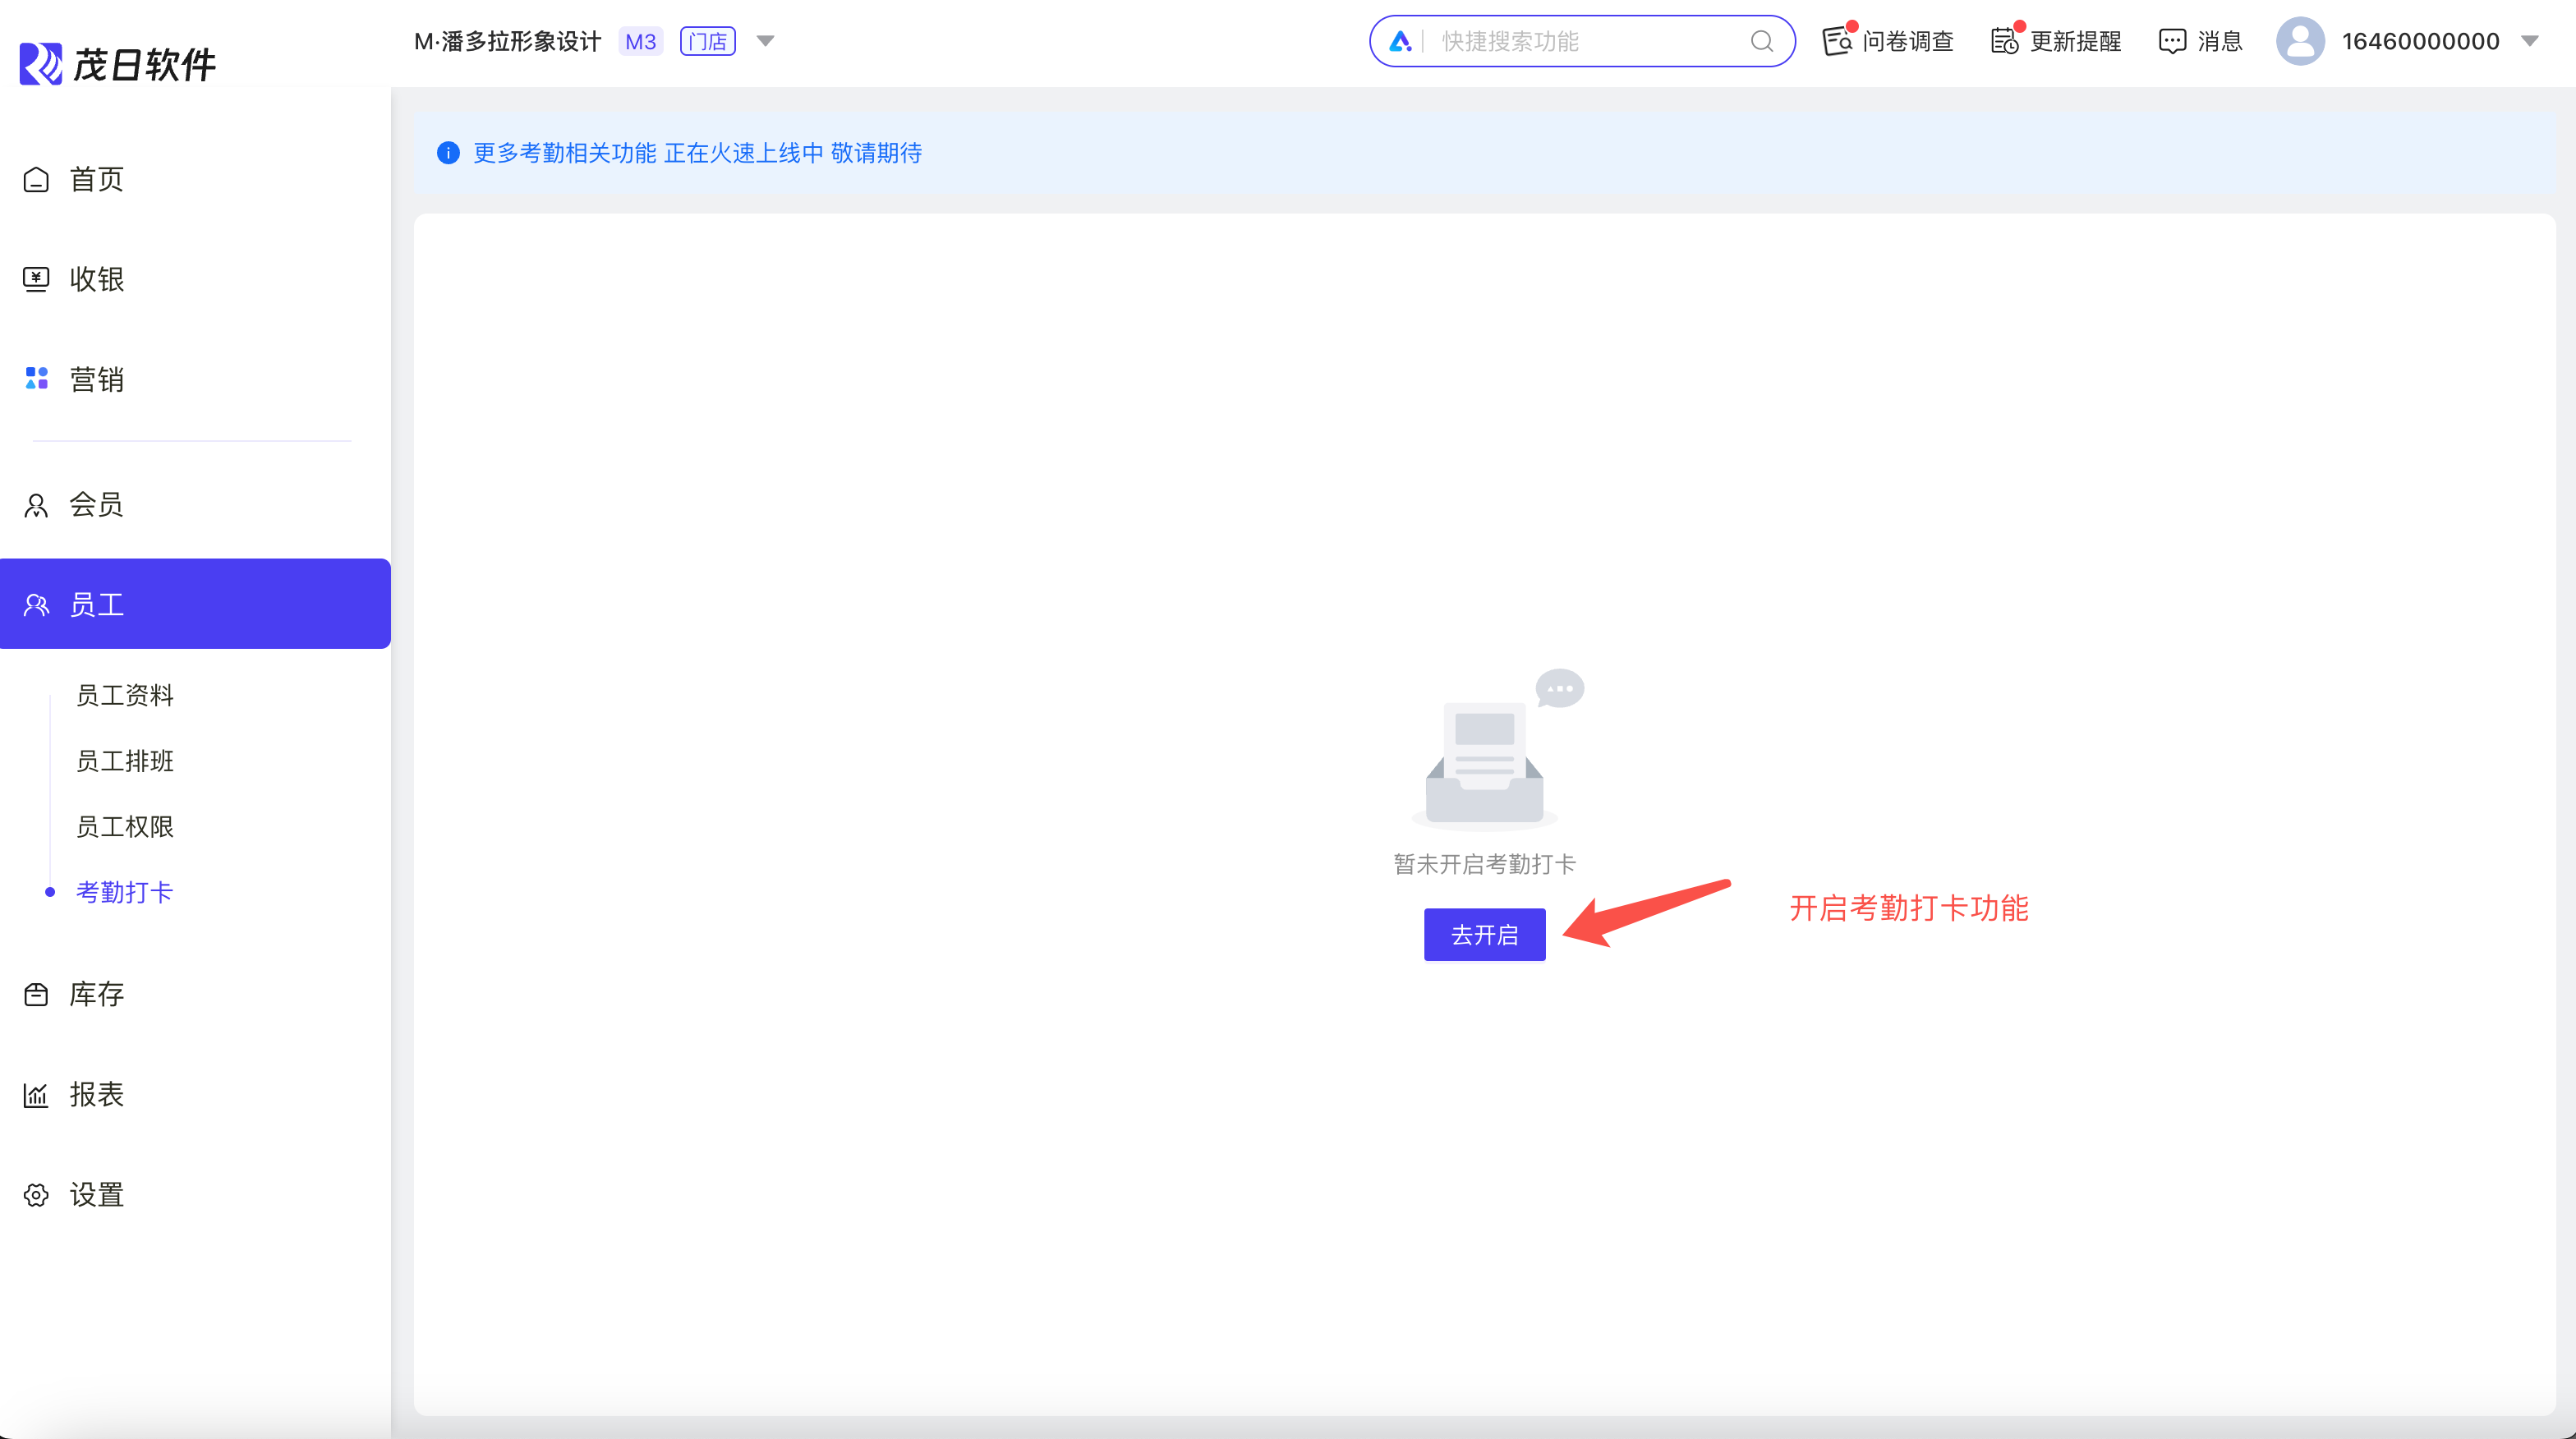The width and height of the screenshot is (2576, 1439).
Task: Open the 首页 home icon
Action: (36, 180)
